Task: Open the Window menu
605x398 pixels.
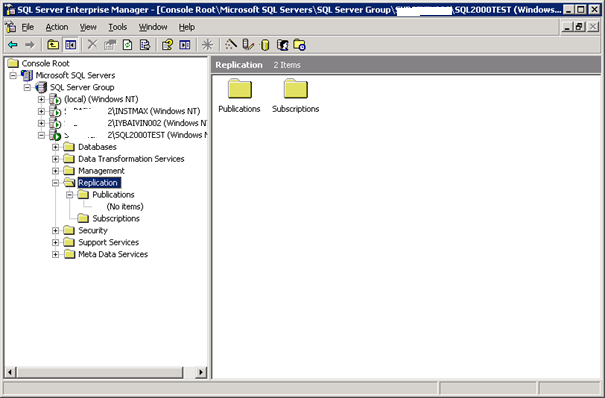Action: point(153,27)
